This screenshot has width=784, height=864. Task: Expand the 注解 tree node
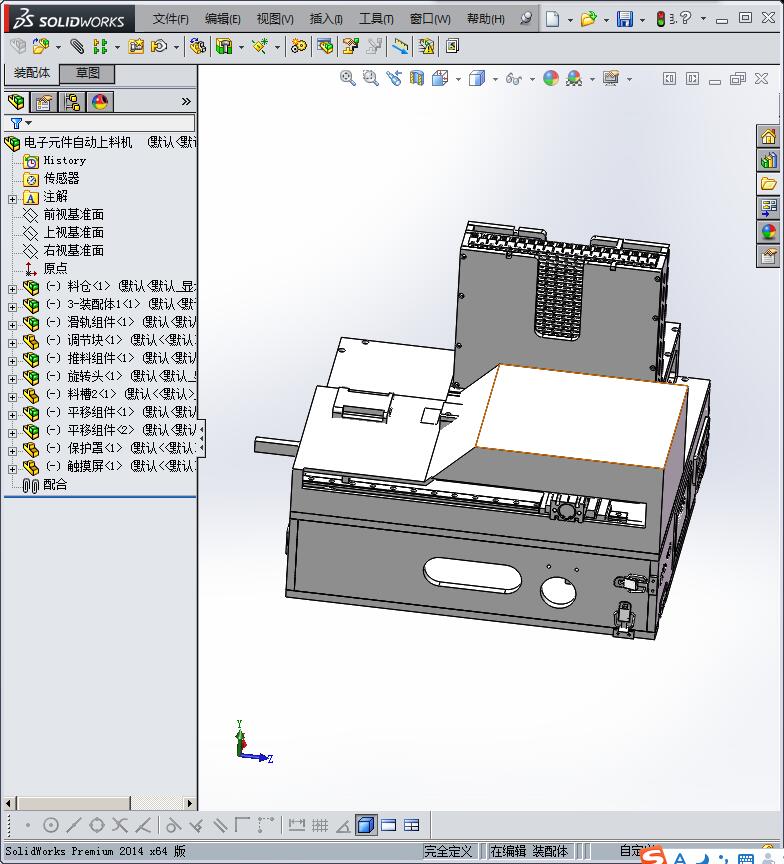pyautogui.click(x=12, y=199)
